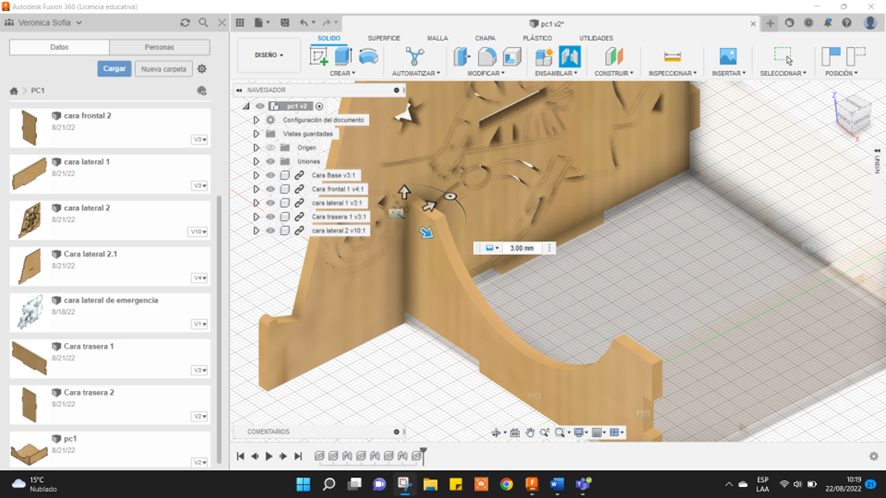Image resolution: width=886 pixels, height=498 pixels.
Task: Select the Create Sketch tool
Action: pyautogui.click(x=319, y=57)
